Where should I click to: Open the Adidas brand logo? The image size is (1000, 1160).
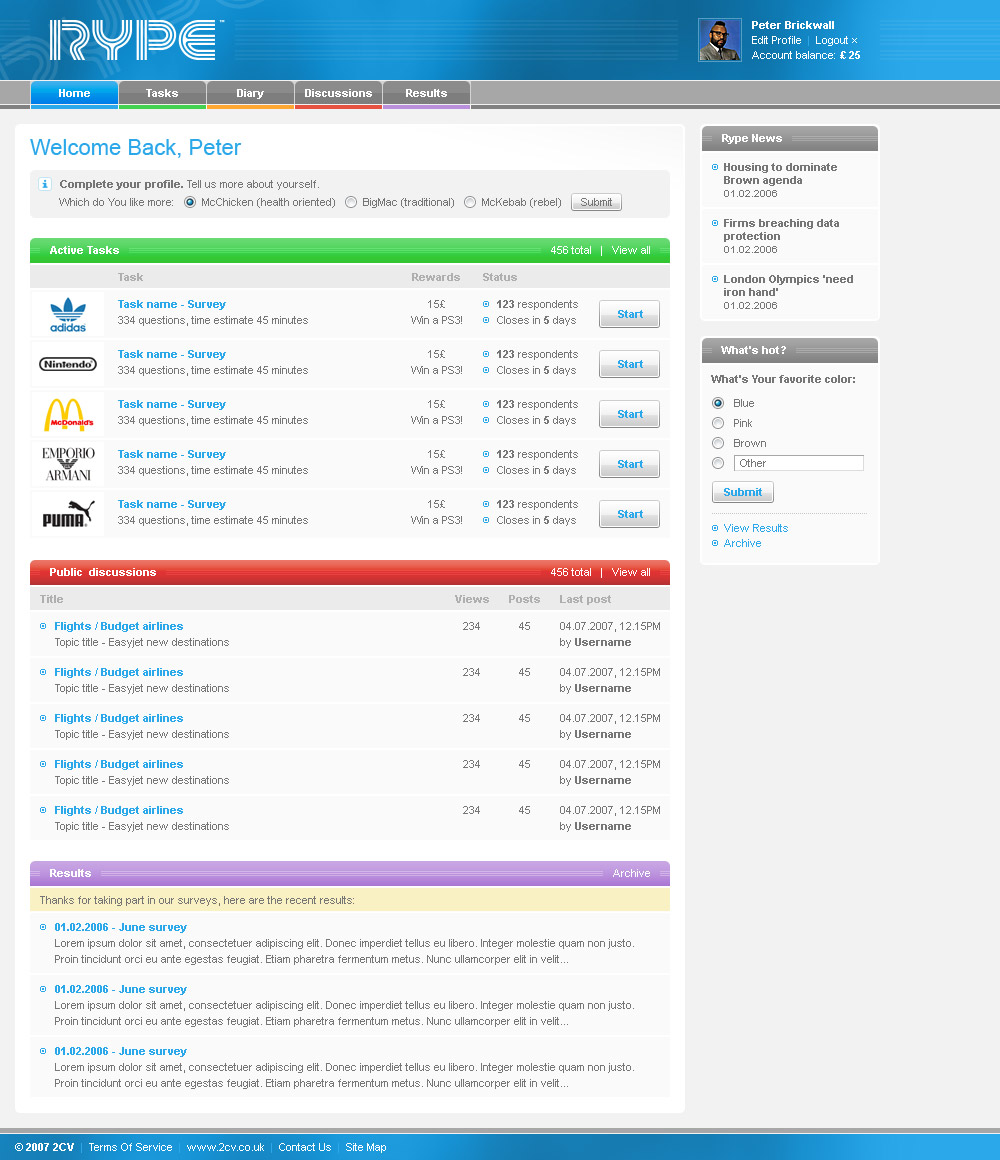(68, 314)
